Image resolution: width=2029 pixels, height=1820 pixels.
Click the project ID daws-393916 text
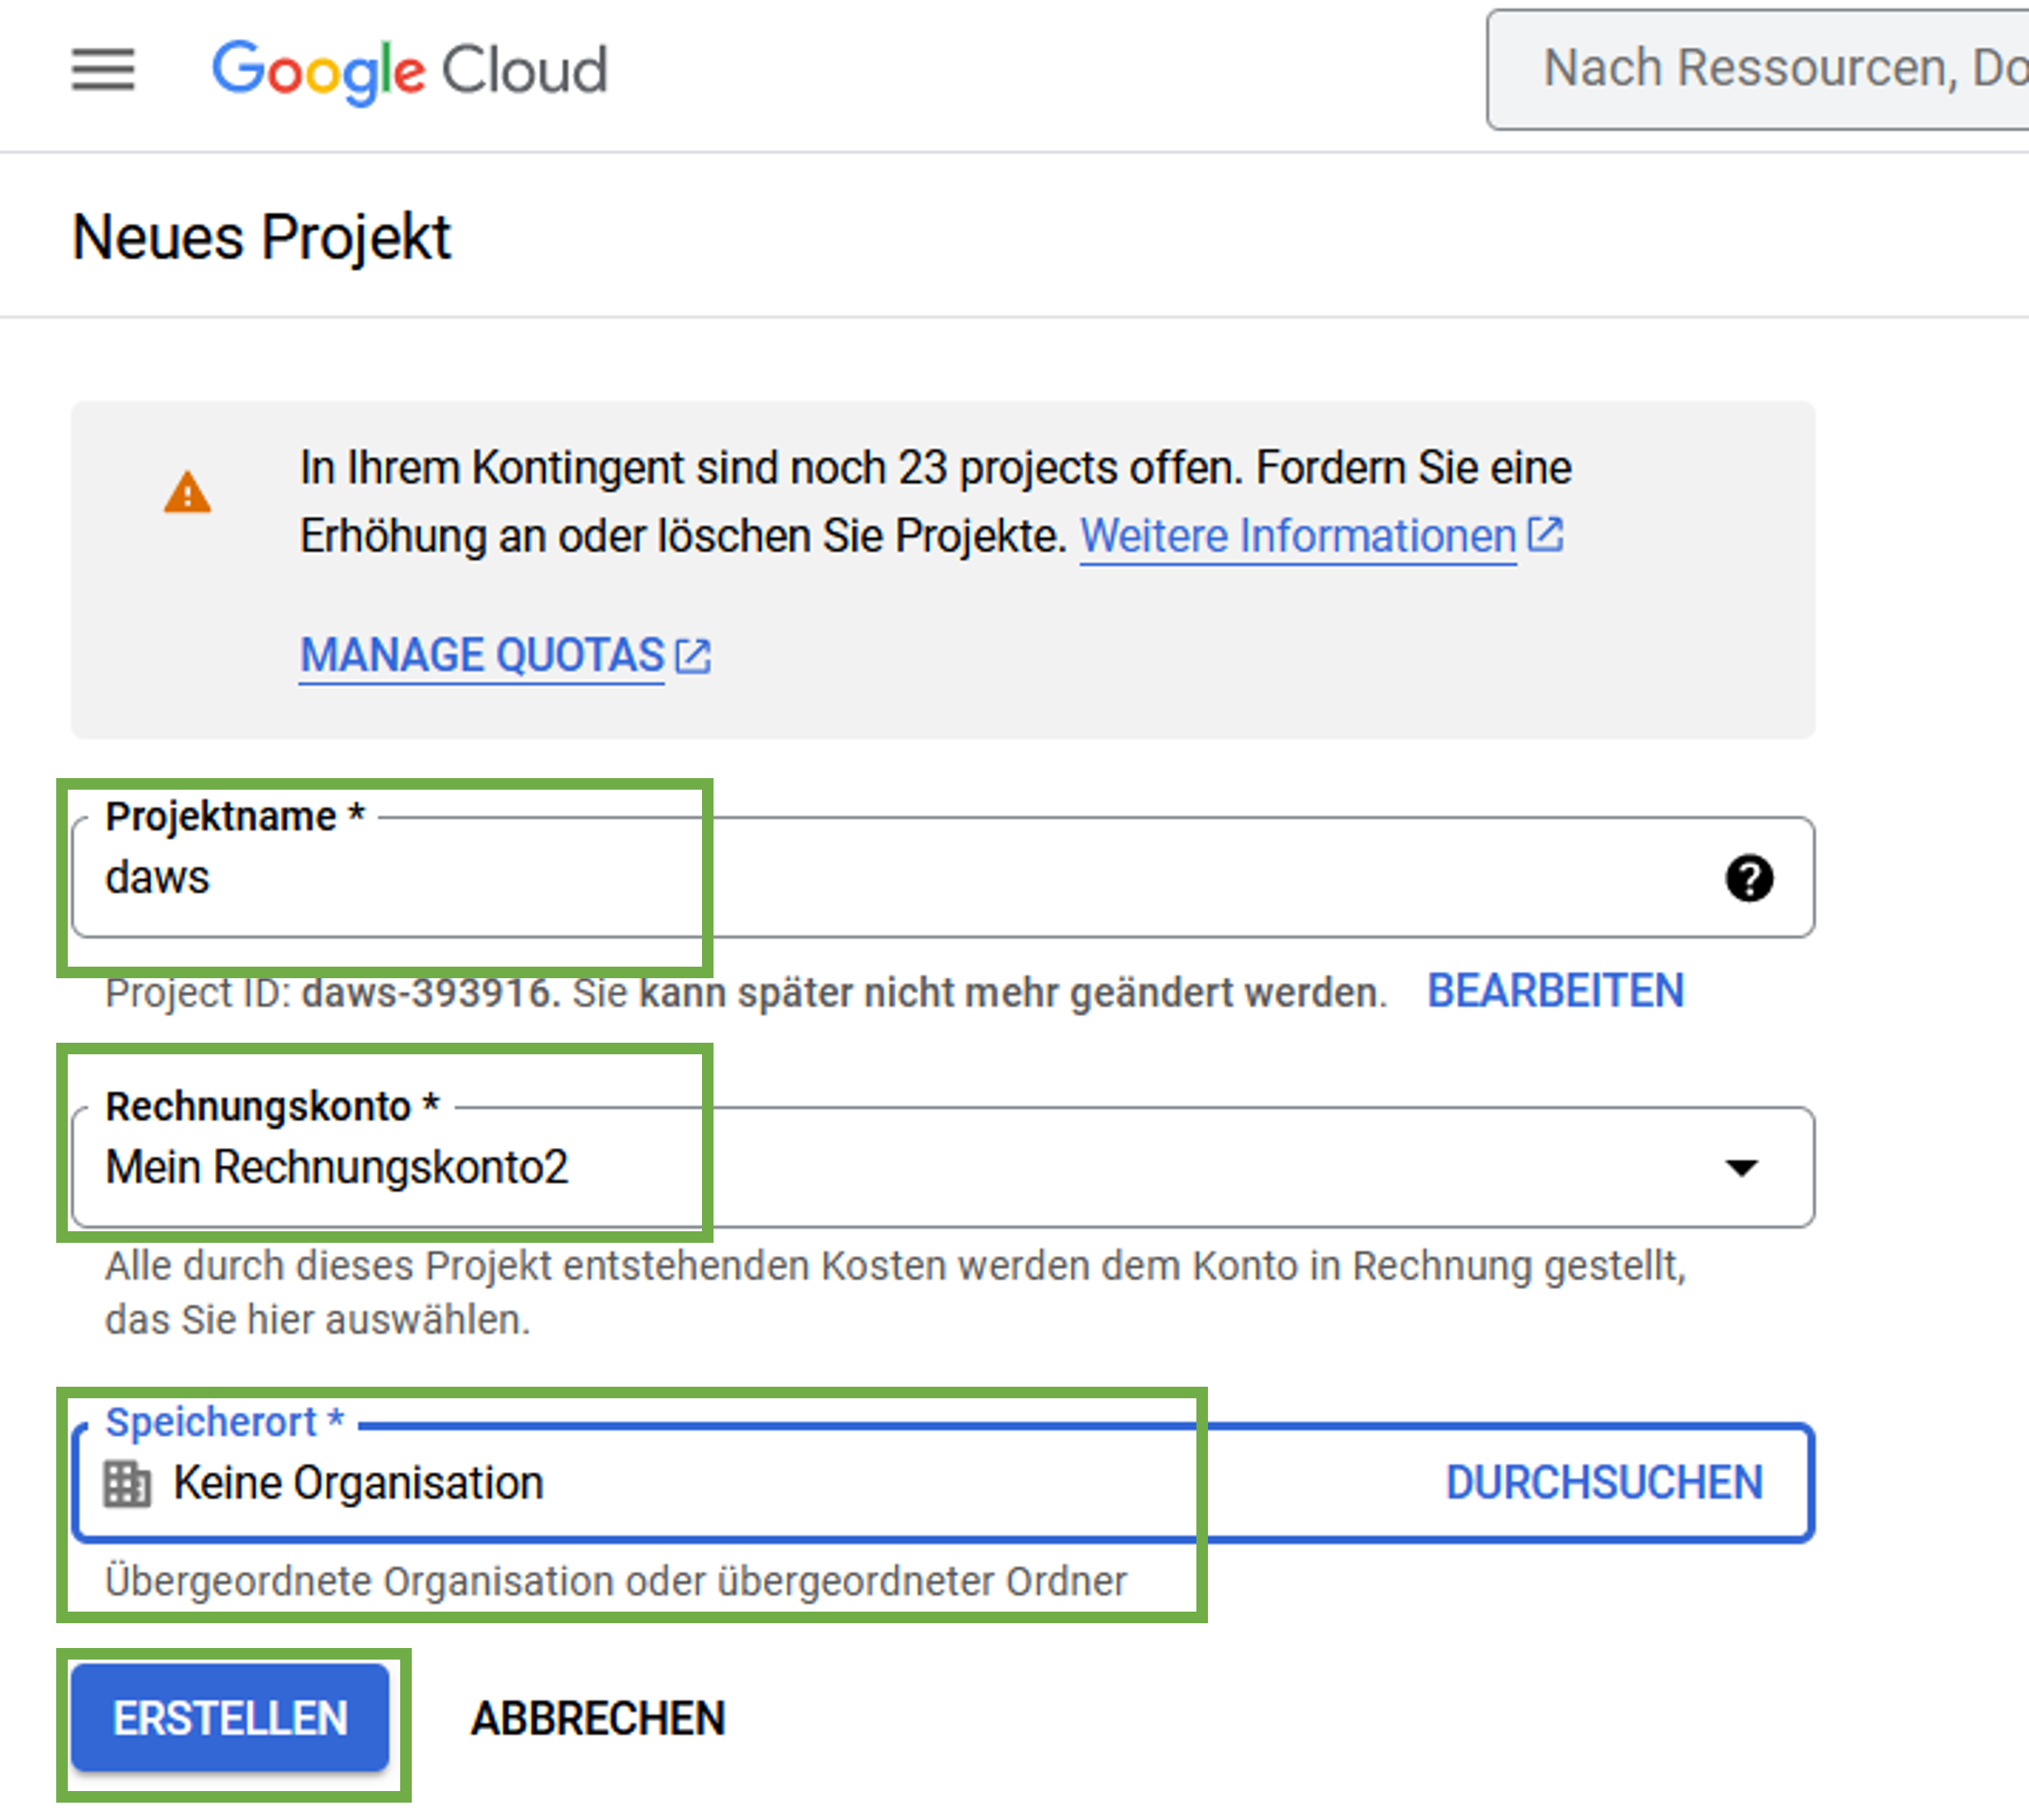pos(427,993)
